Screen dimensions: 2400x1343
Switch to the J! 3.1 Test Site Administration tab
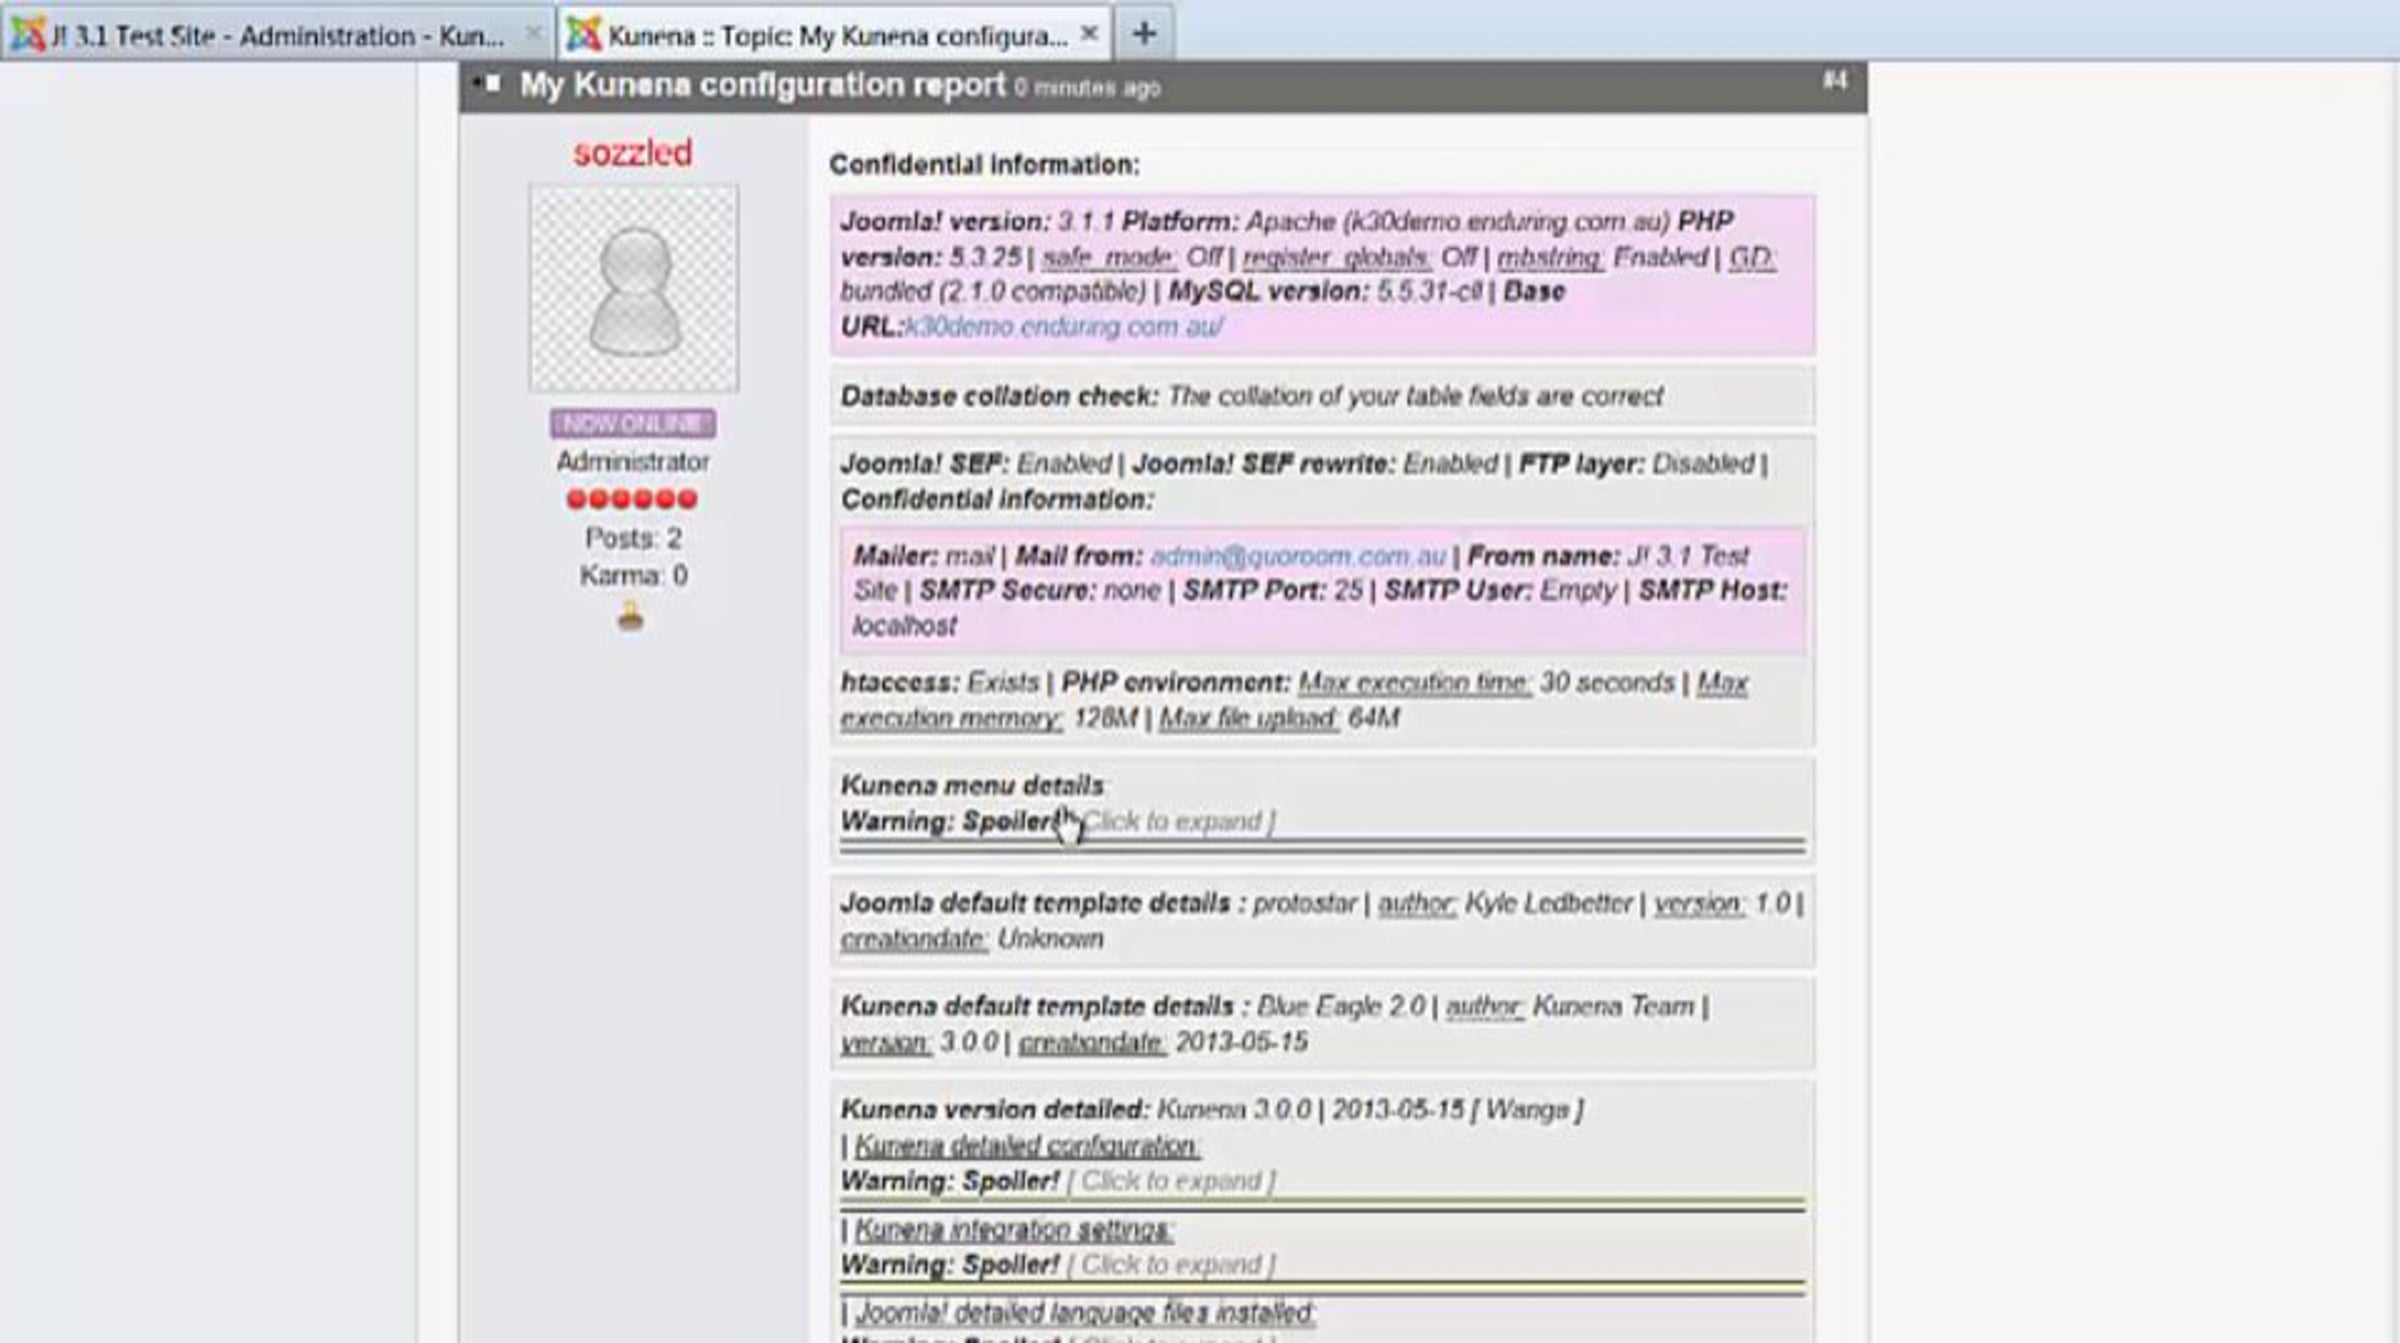277,35
